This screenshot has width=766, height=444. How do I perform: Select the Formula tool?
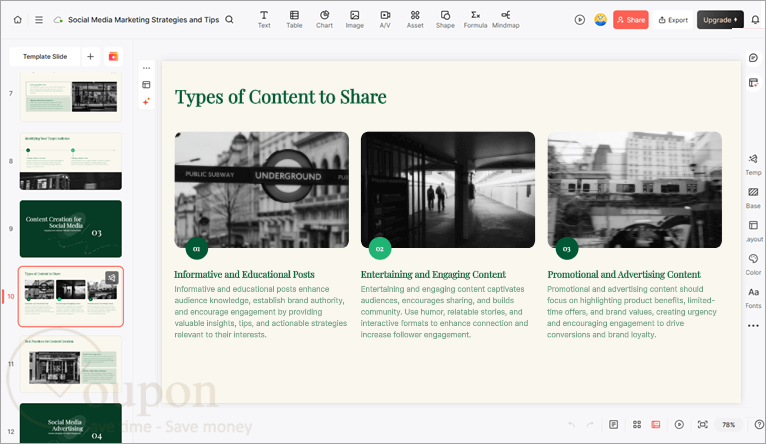click(475, 20)
